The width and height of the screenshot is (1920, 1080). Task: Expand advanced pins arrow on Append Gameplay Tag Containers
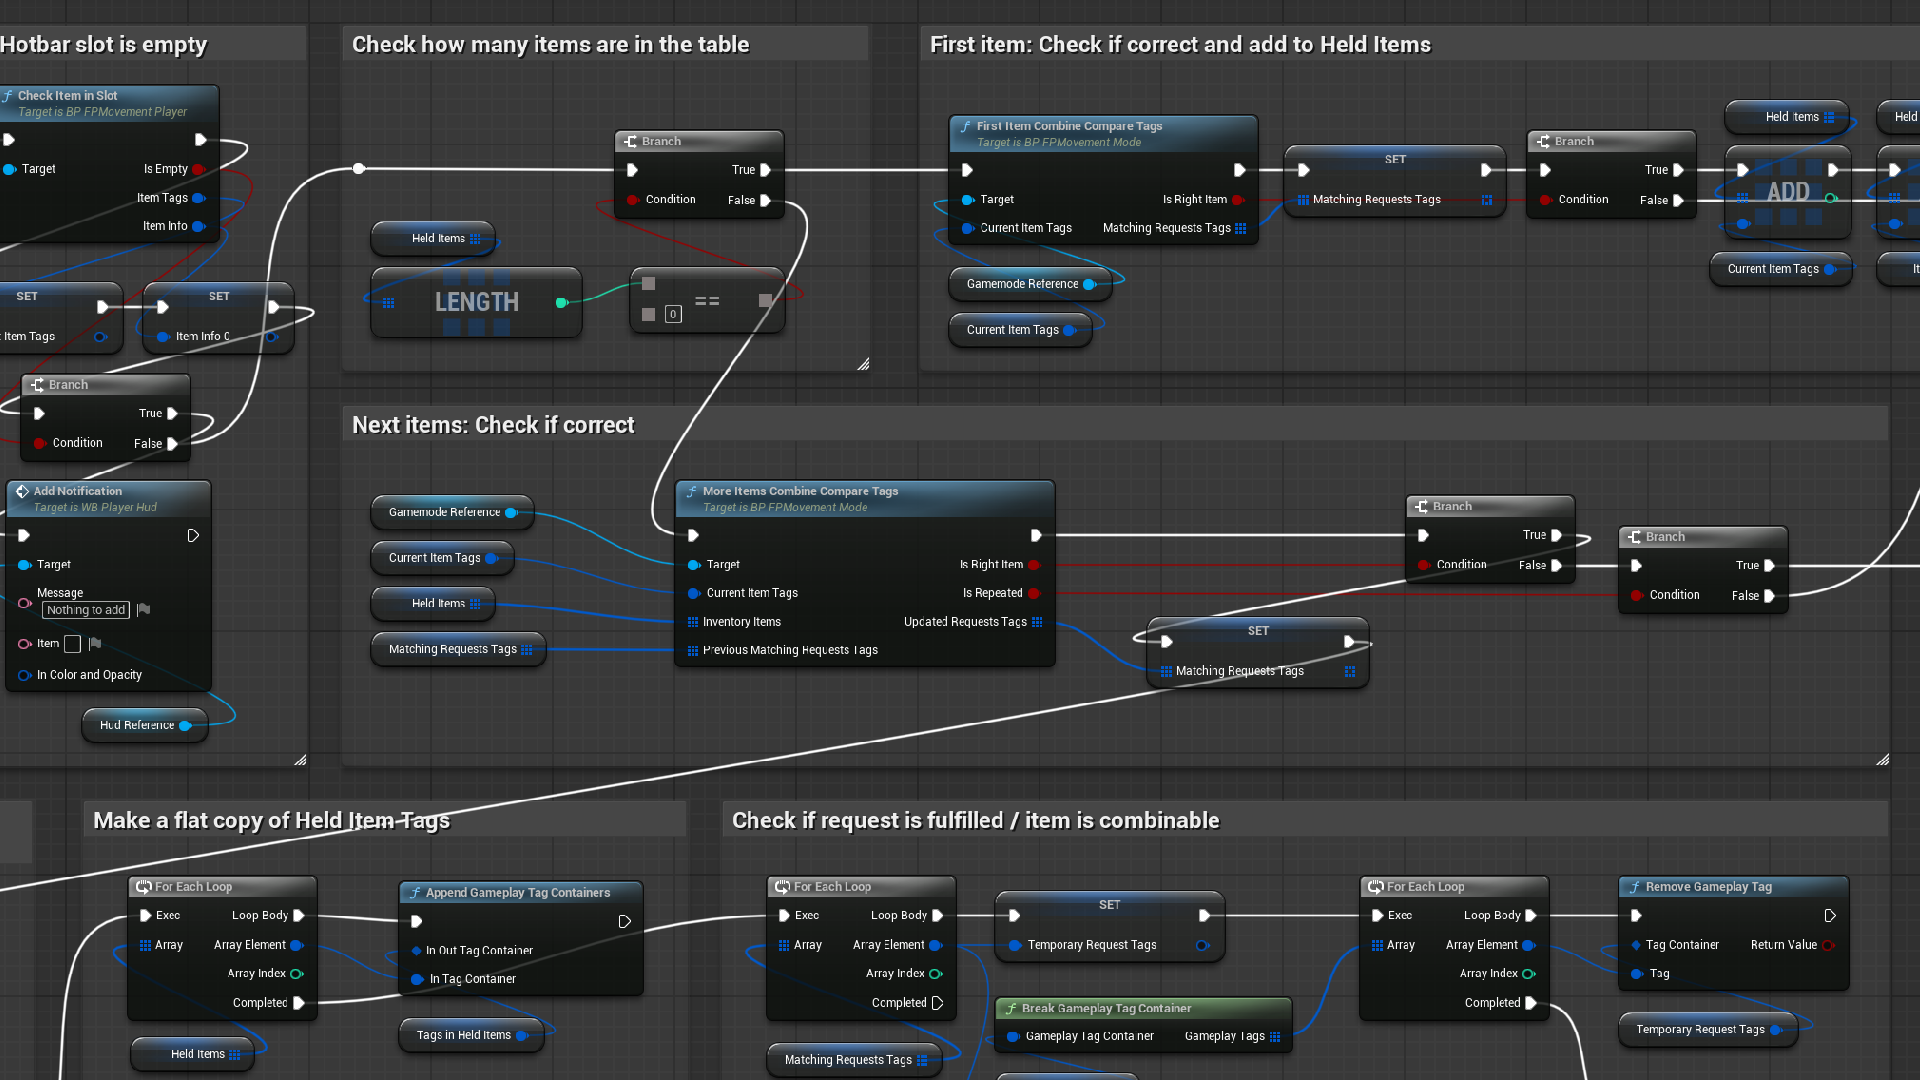625,921
